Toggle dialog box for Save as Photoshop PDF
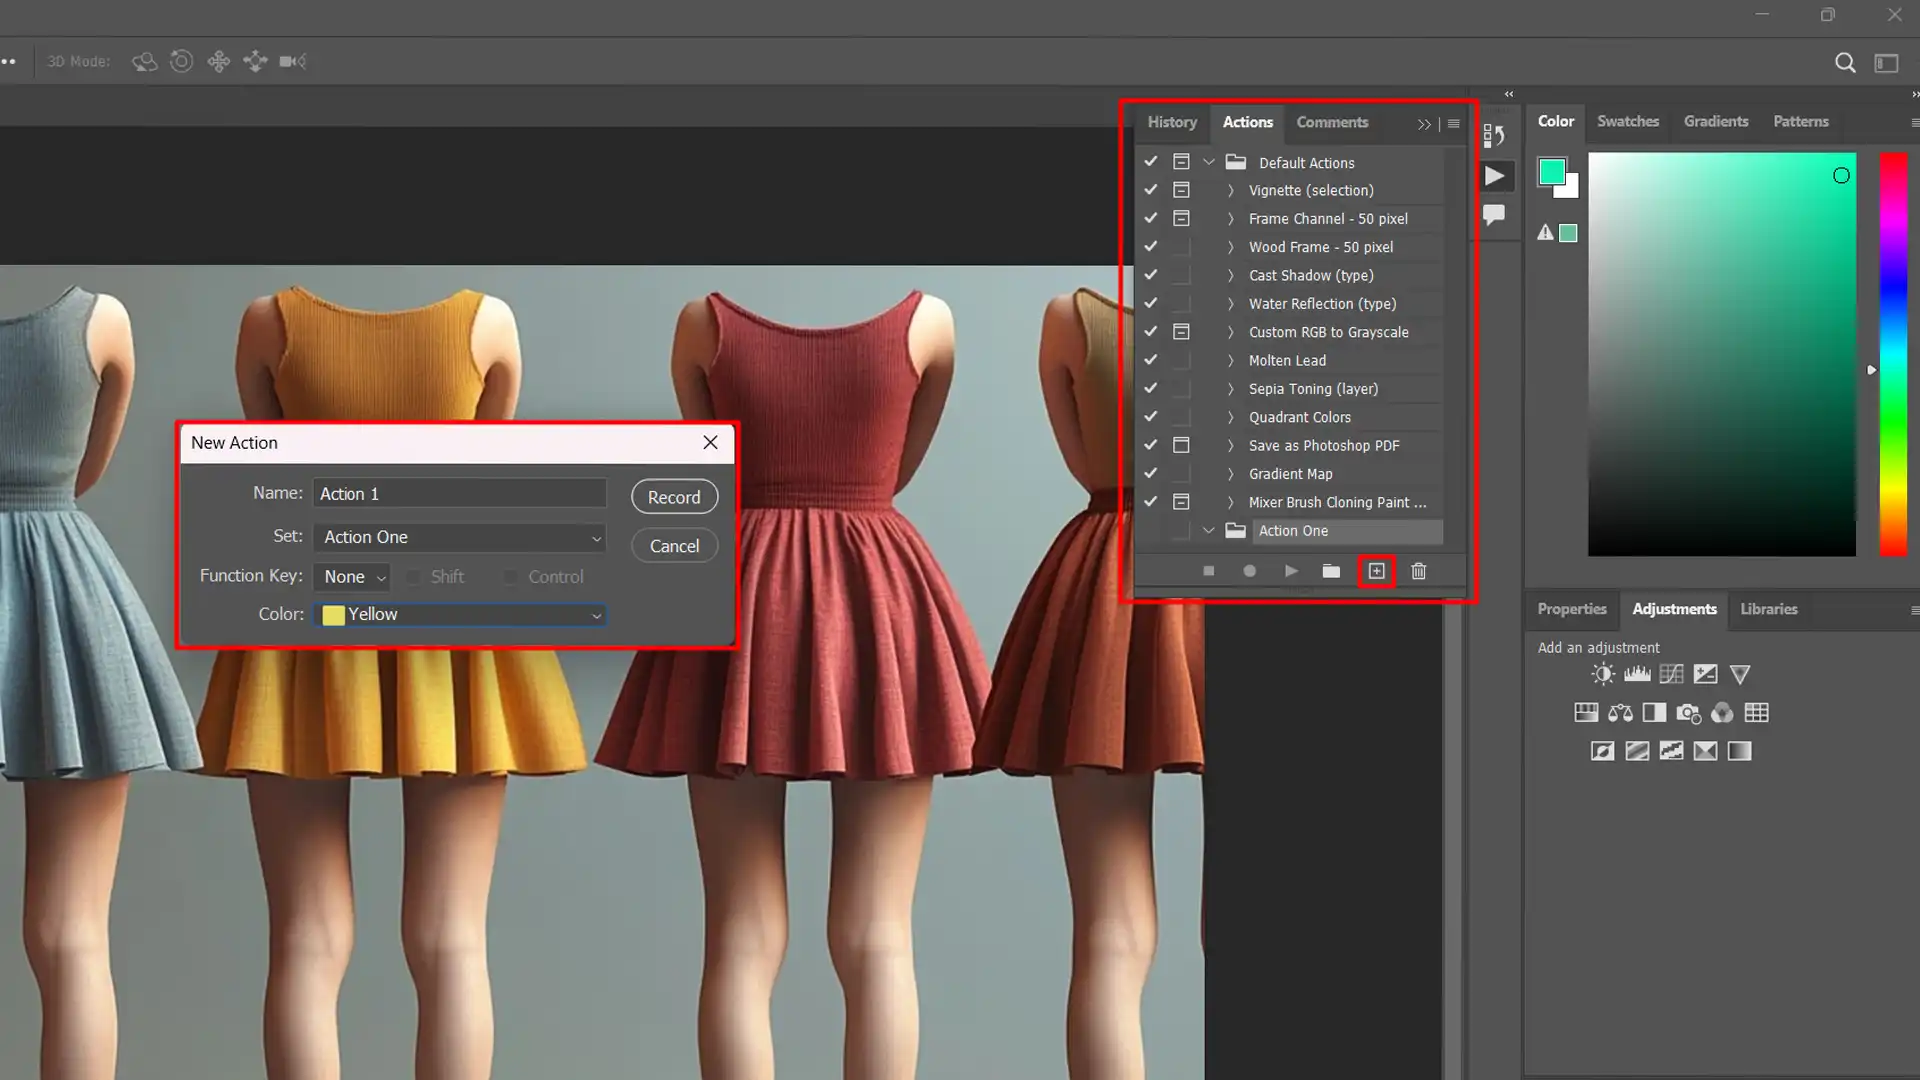 point(1181,445)
